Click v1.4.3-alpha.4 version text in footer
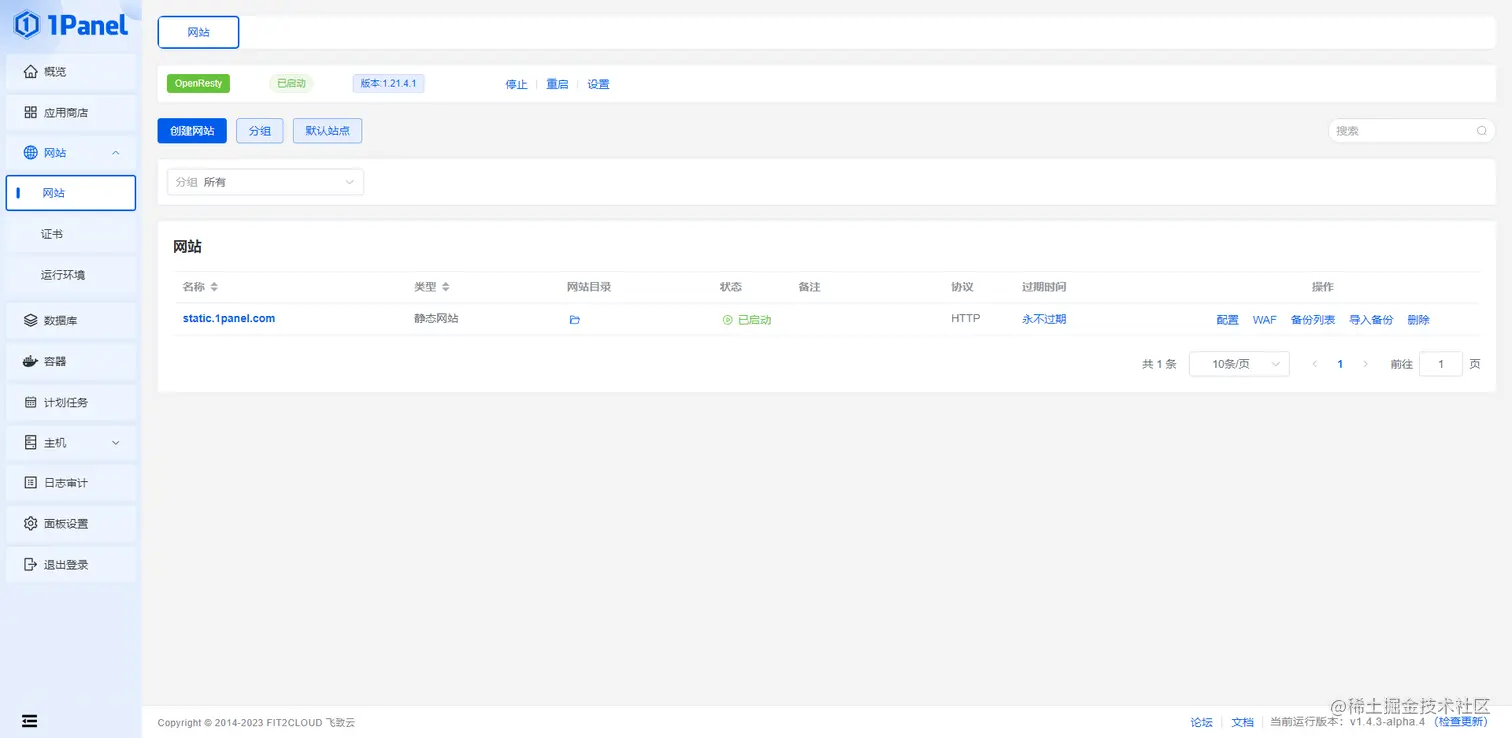This screenshot has height=738, width=1512. (x=1387, y=722)
